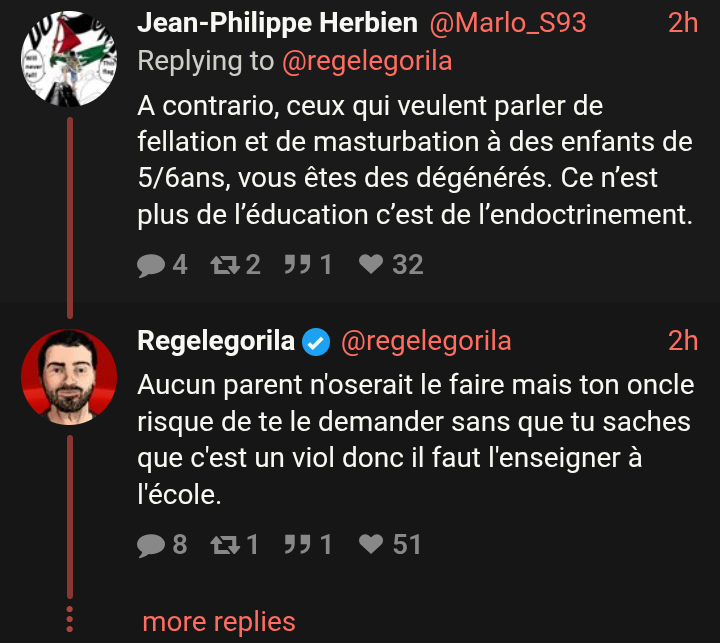Open Regelegorila's avatar image
This screenshot has width=720, height=643.
(x=69, y=375)
